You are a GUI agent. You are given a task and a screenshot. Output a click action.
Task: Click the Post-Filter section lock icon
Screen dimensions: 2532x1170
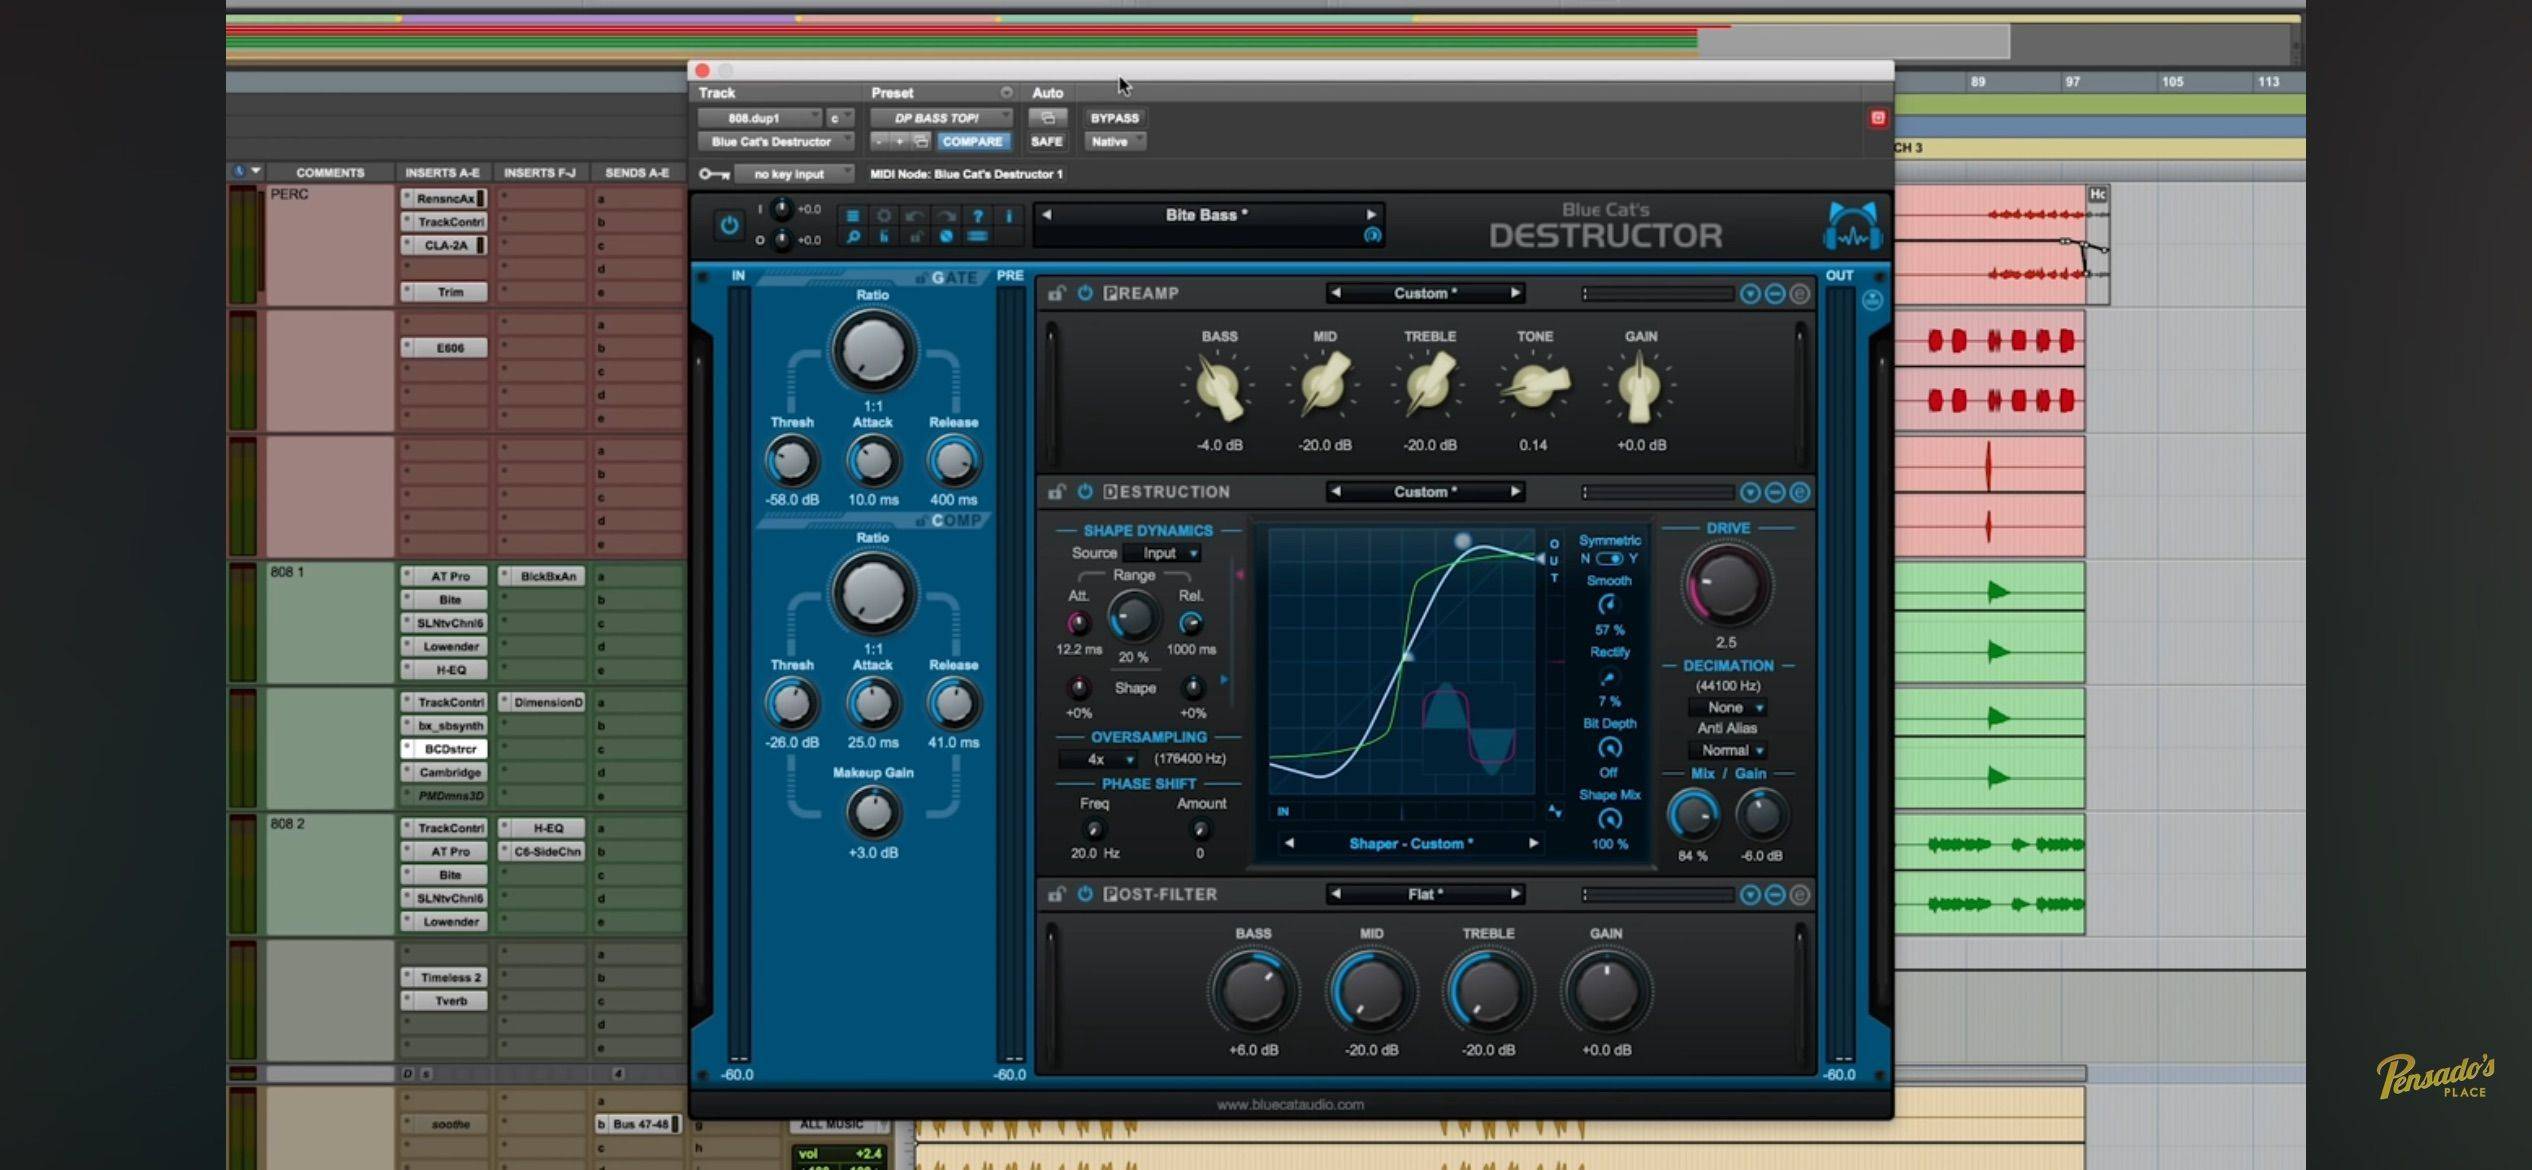(x=1056, y=894)
